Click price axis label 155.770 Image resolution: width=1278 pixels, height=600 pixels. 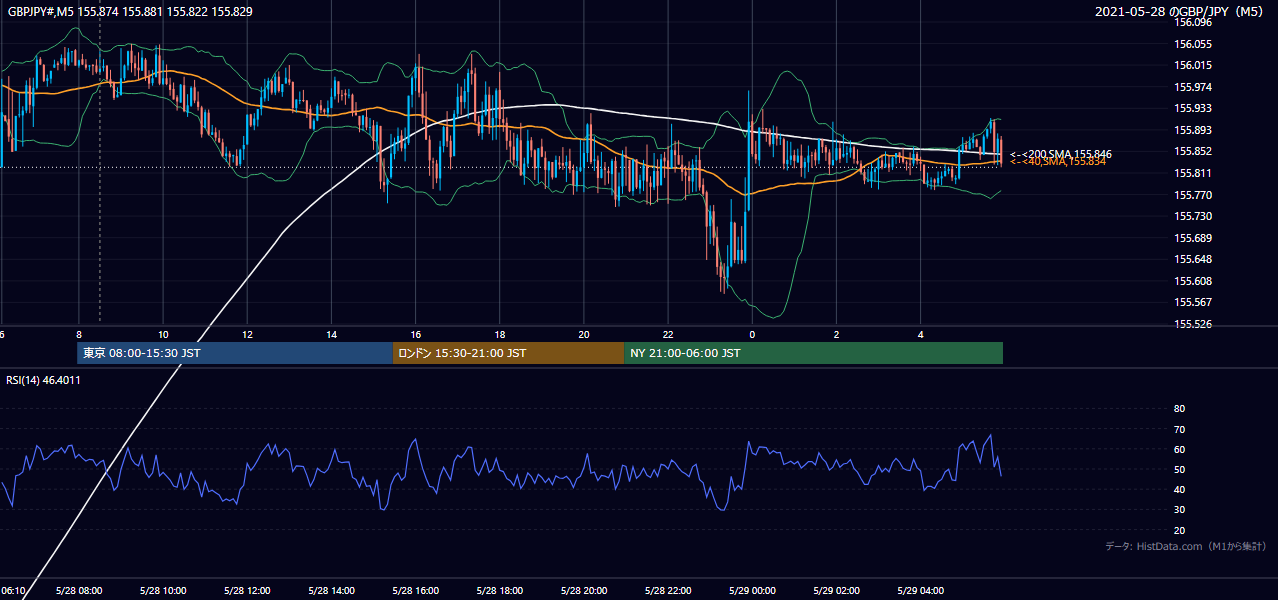pyautogui.click(x=1193, y=195)
